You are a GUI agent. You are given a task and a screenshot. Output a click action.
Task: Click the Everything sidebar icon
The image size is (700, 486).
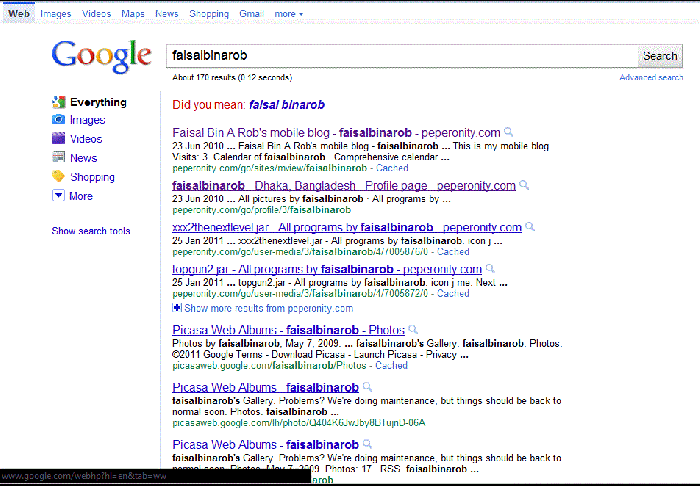[58, 102]
